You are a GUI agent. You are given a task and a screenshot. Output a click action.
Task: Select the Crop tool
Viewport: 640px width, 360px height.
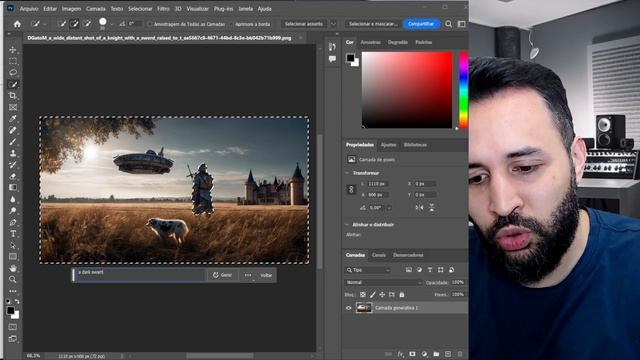tap(13, 96)
